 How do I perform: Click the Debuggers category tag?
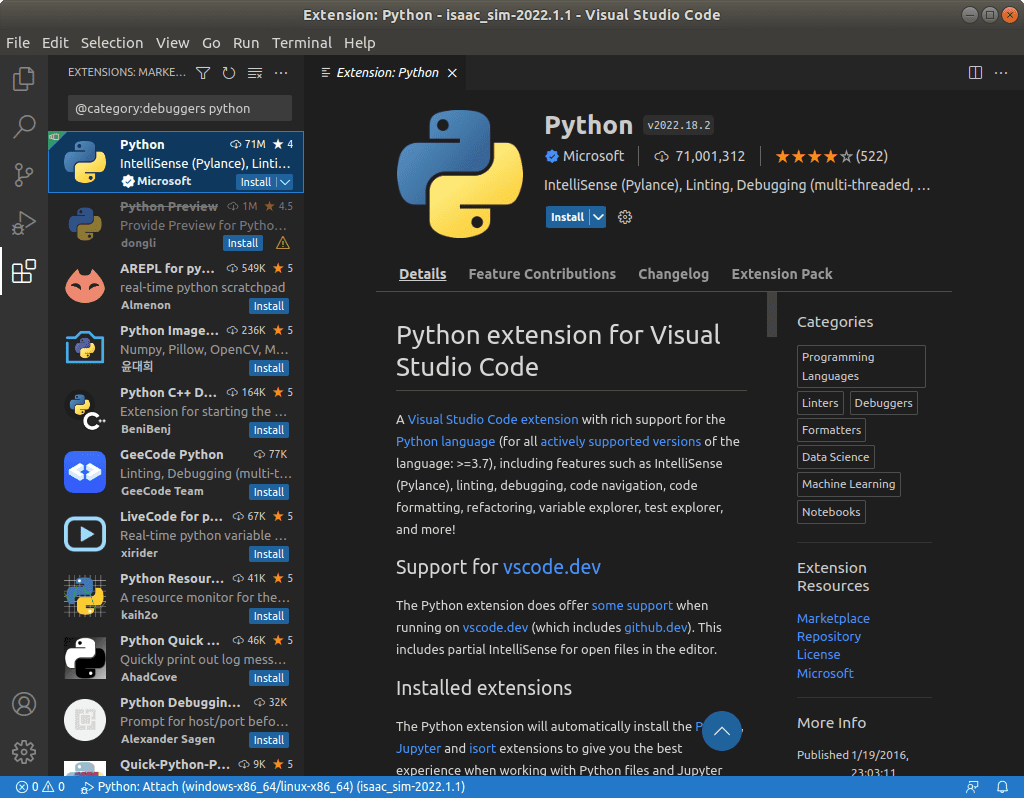(884, 403)
